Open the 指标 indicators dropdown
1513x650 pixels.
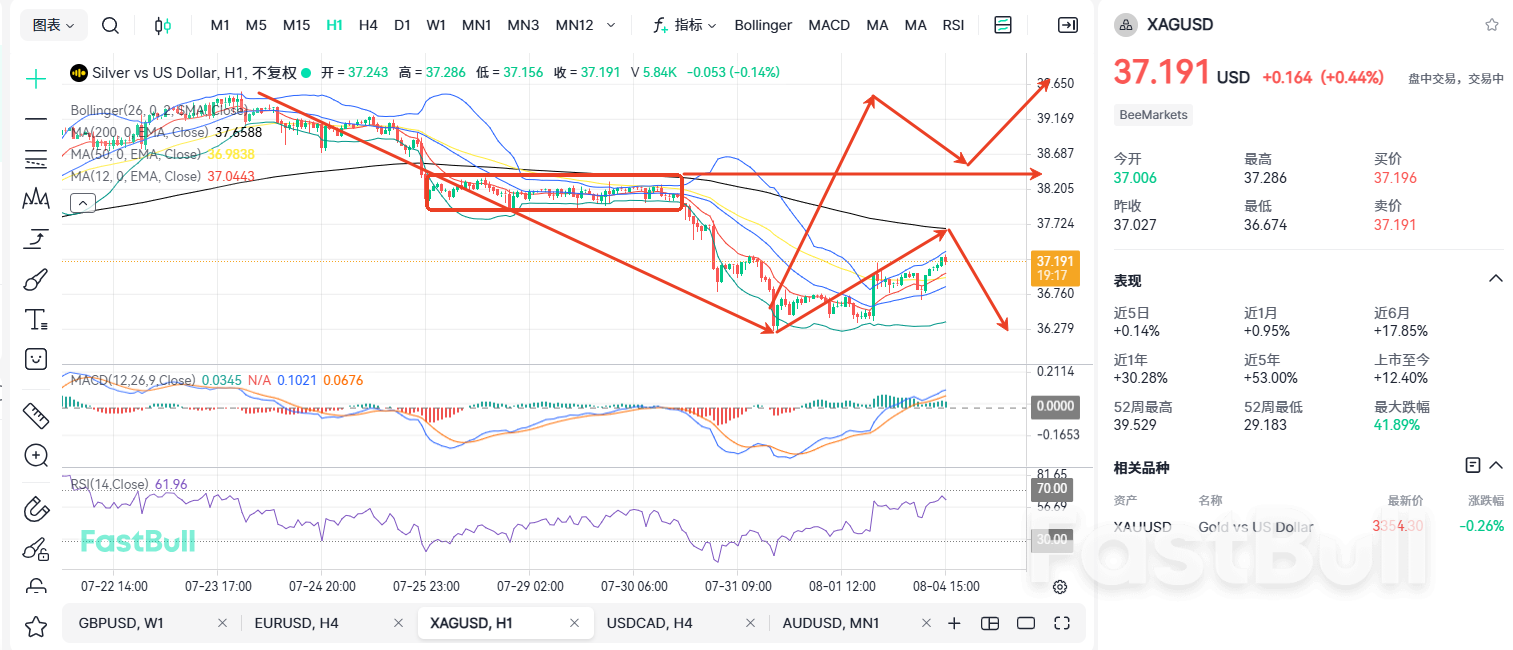pyautogui.click(x=686, y=25)
